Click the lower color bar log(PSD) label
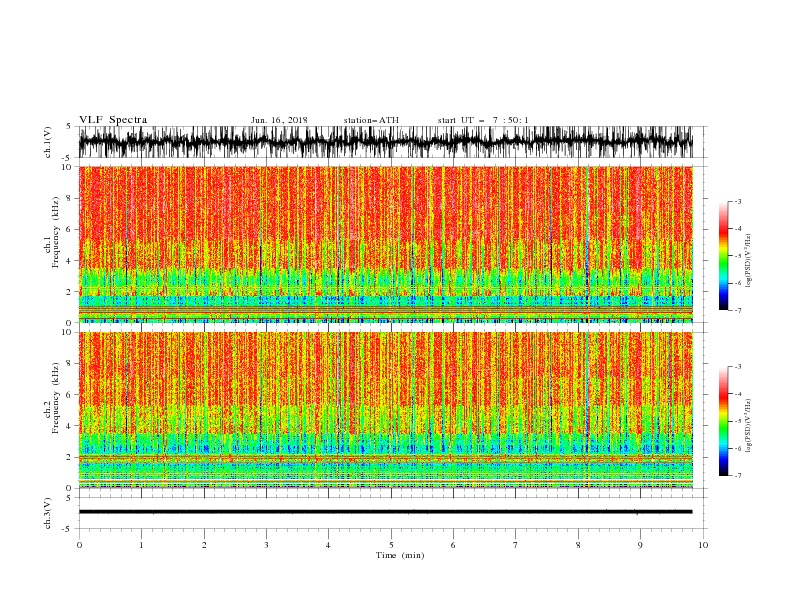This screenshot has height=612, width=792. tap(749, 426)
